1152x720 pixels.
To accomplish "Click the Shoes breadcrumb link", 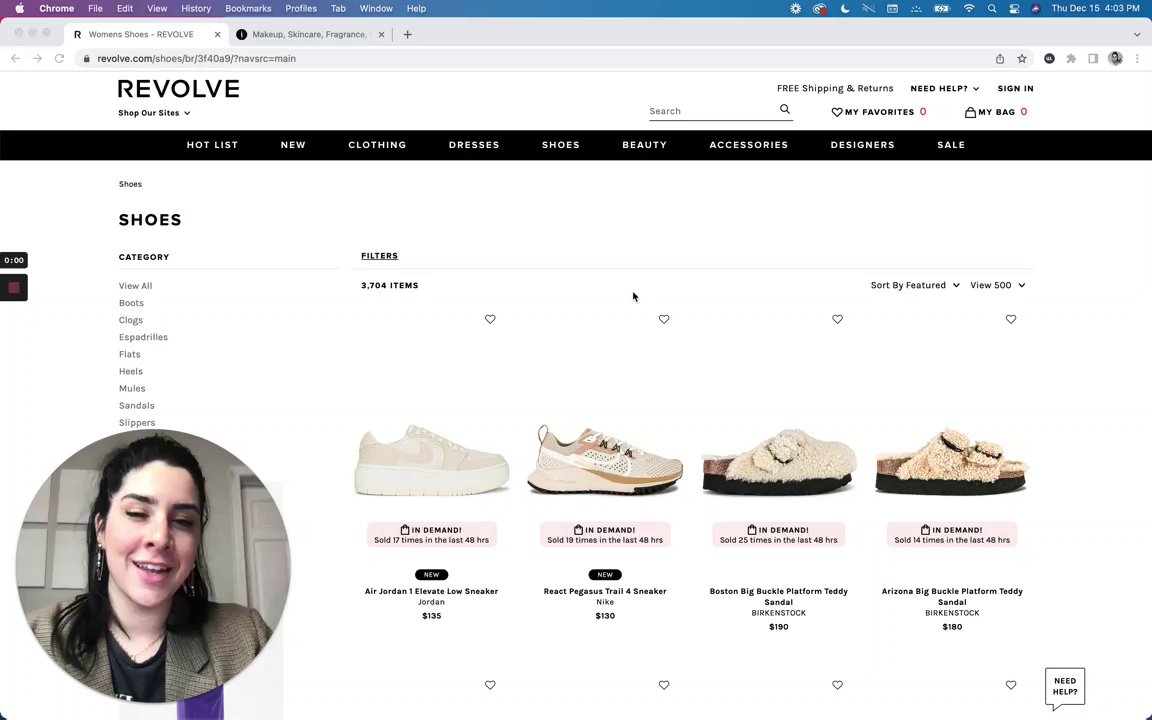I will [x=130, y=184].
